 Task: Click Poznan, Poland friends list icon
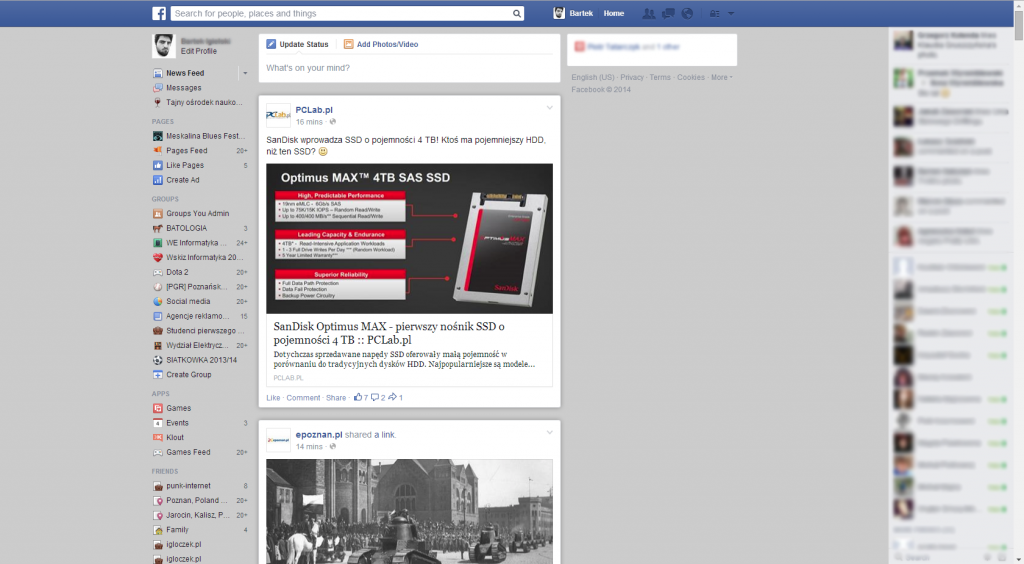pos(157,501)
